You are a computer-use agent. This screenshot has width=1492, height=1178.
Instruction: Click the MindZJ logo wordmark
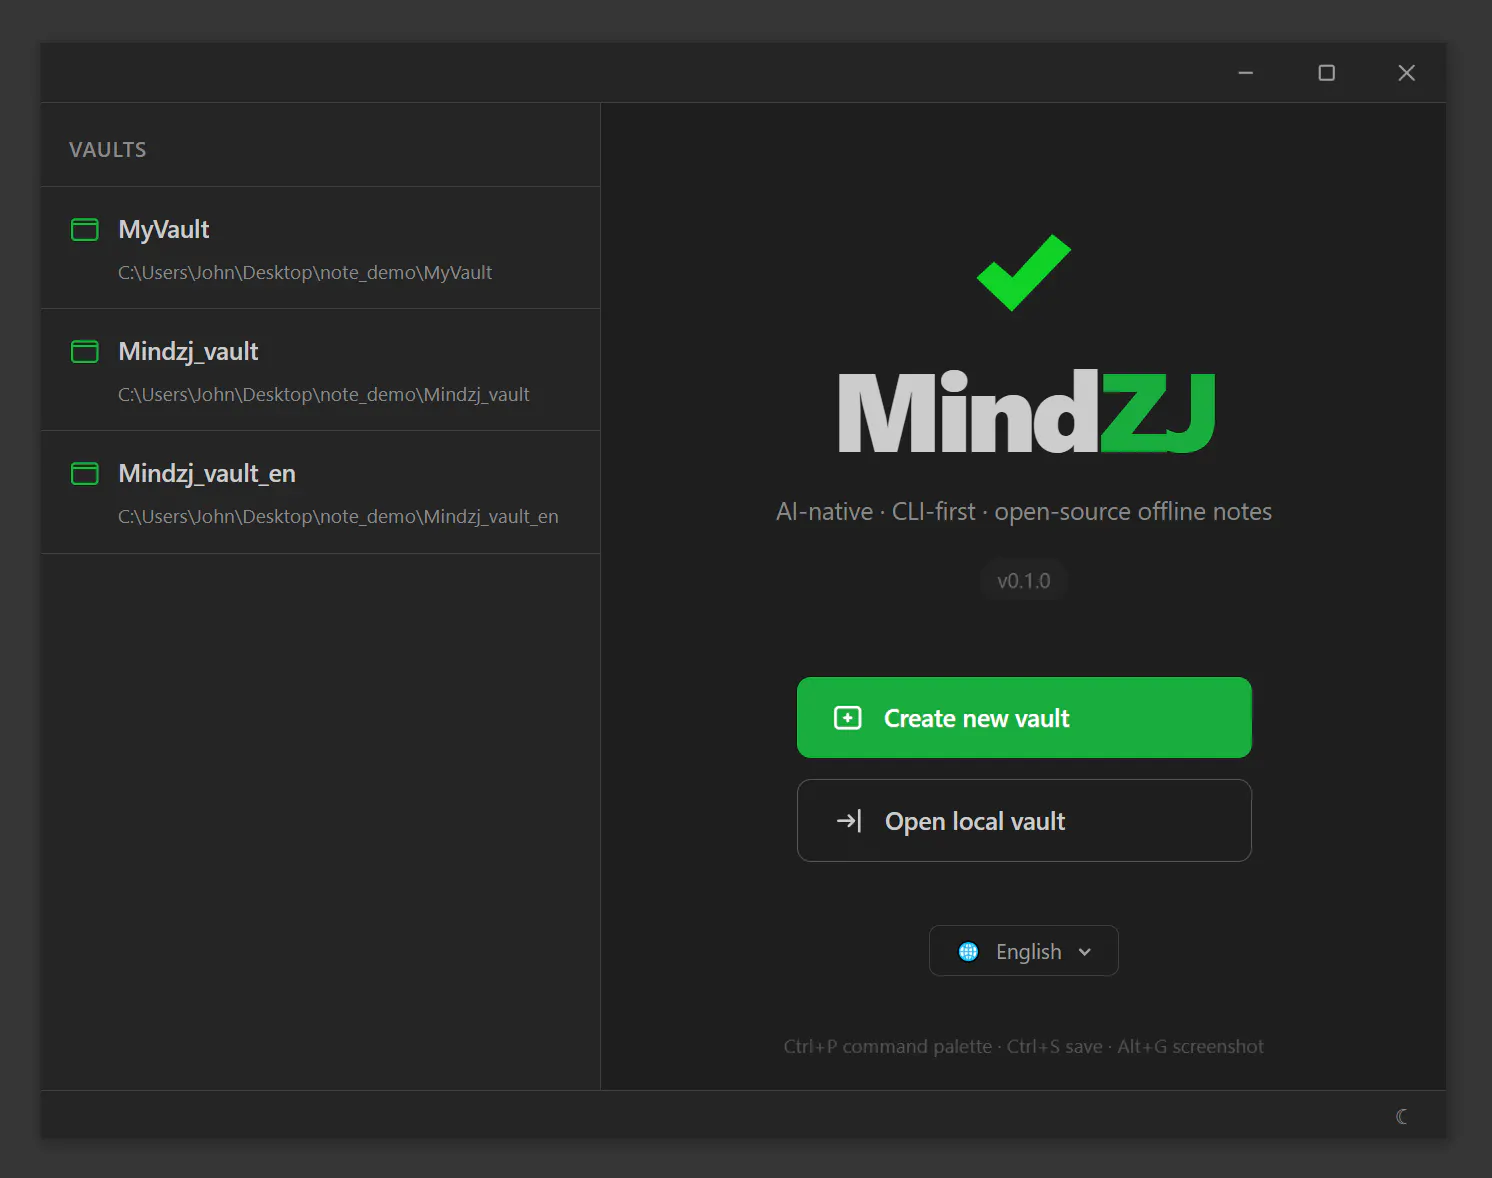pyautogui.click(x=1026, y=412)
